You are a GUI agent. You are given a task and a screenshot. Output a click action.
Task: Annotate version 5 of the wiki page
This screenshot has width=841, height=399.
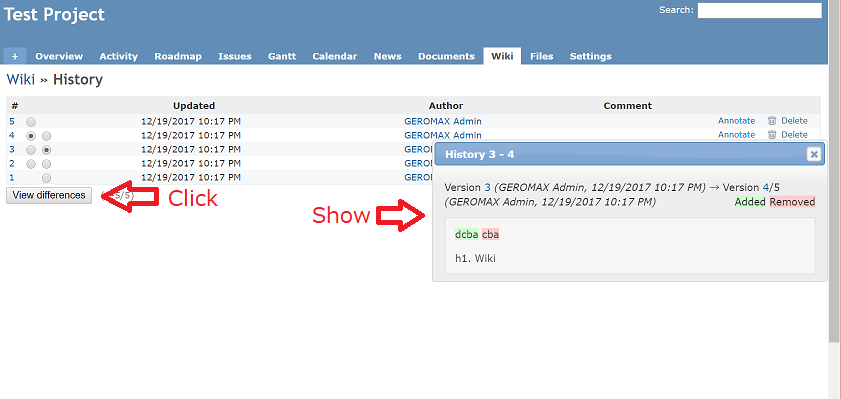coord(736,121)
